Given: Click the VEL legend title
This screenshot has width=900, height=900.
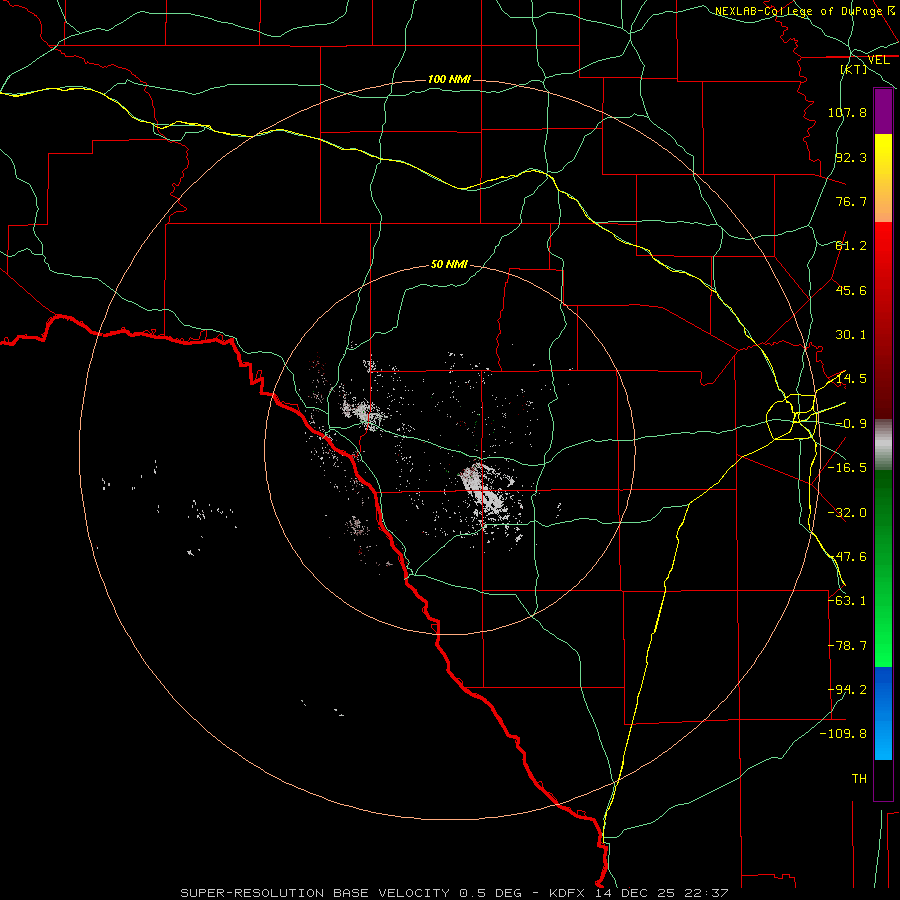Looking at the screenshot, I should [x=878, y=60].
